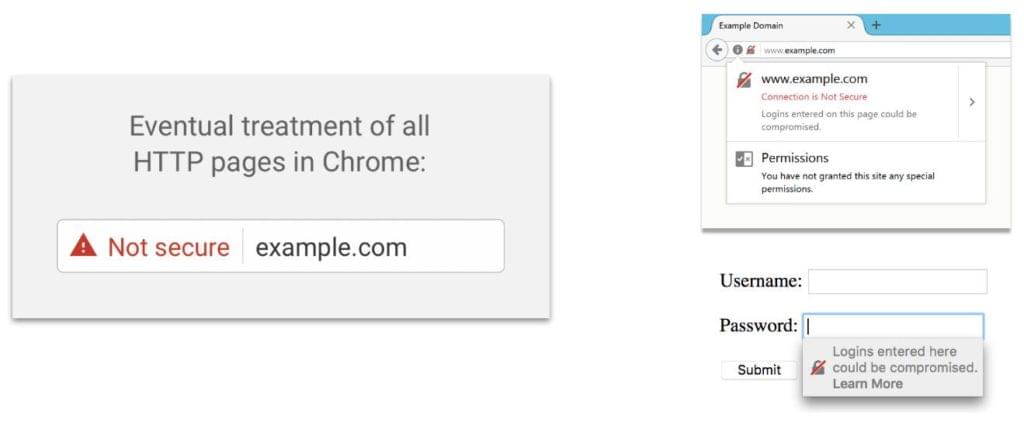Click the "Connection is Not Secure" text
This screenshot has height=423, width=1024.
coord(813,97)
